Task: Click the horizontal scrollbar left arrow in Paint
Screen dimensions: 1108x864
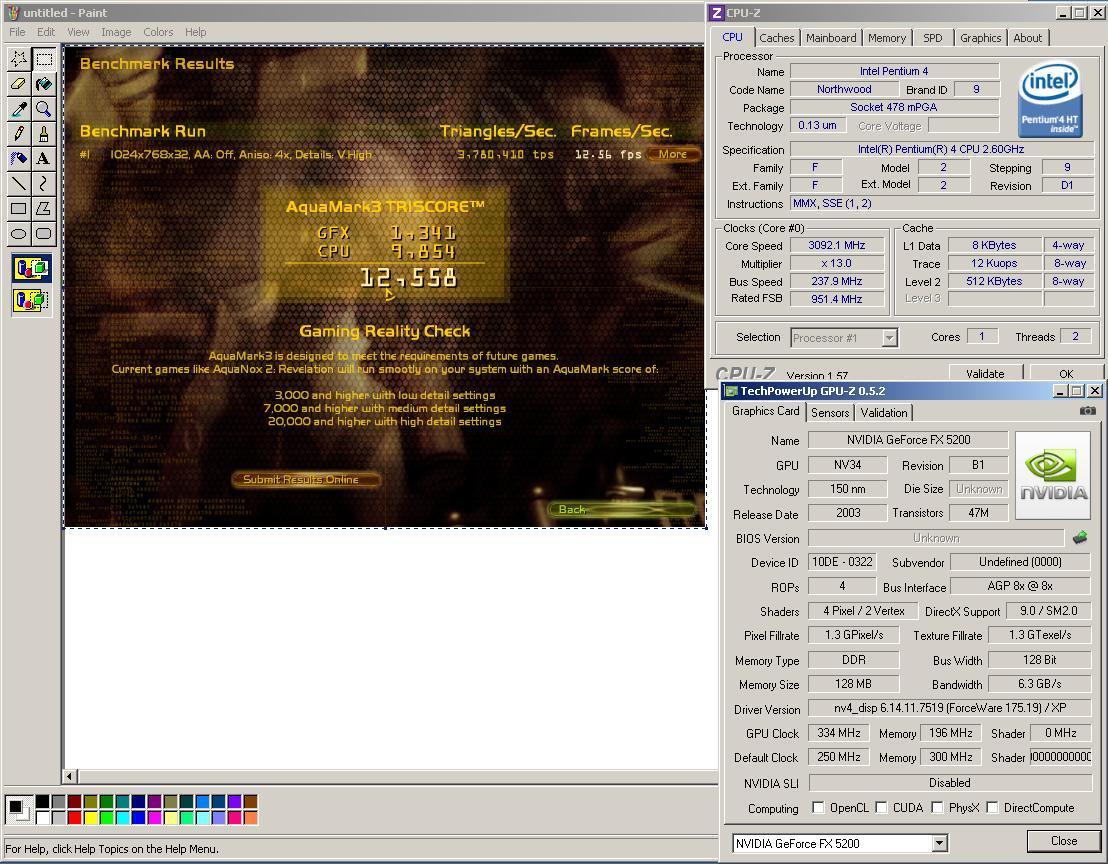Action: point(69,776)
